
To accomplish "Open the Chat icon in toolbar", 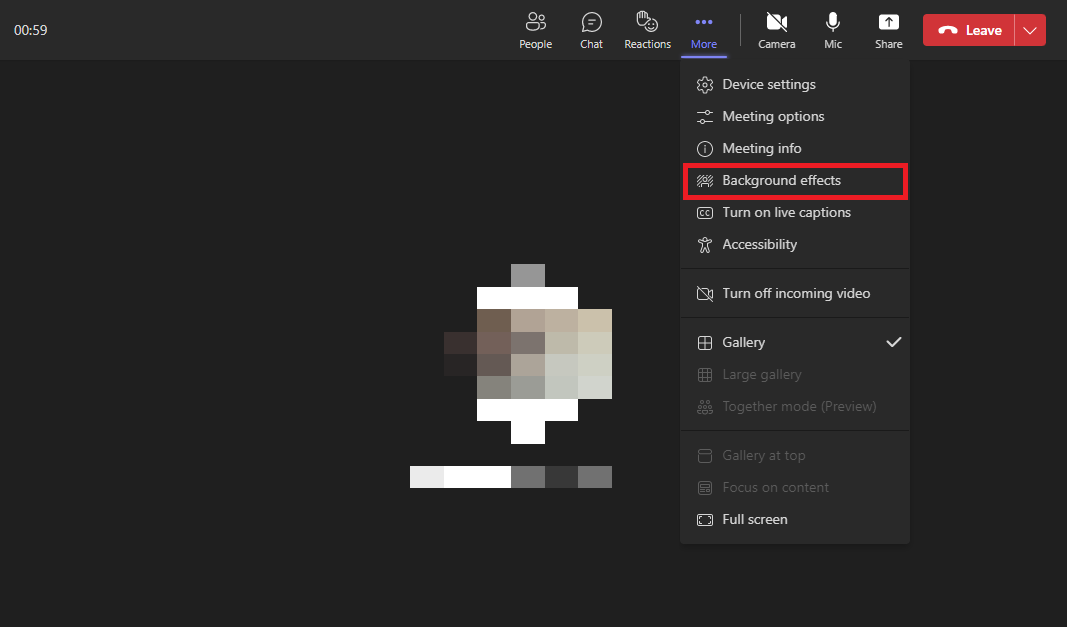I will point(591,22).
